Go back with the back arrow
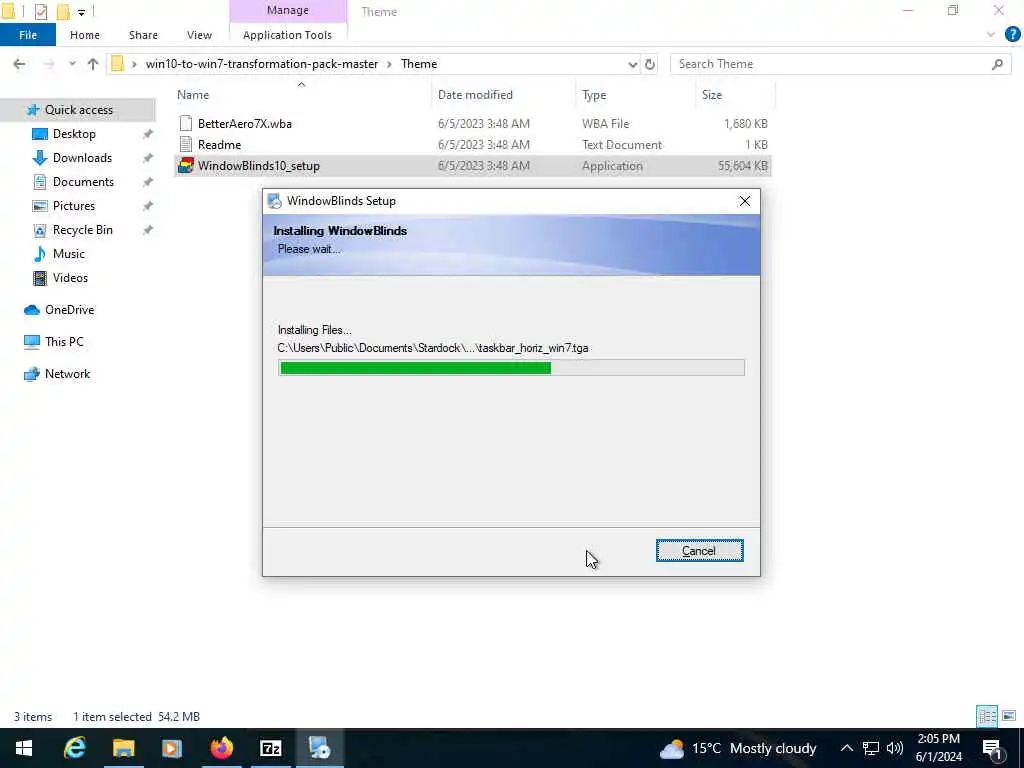This screenshot has width=1024, height=768. tap(19, 64)
